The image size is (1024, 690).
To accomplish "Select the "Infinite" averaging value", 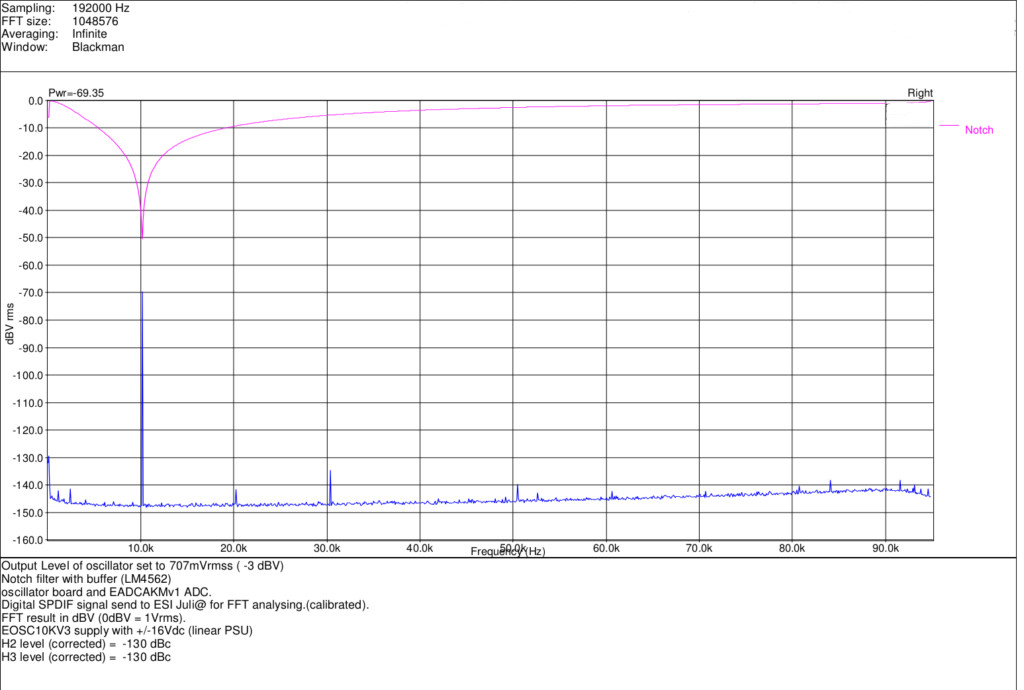I will [x=89, y=34].
